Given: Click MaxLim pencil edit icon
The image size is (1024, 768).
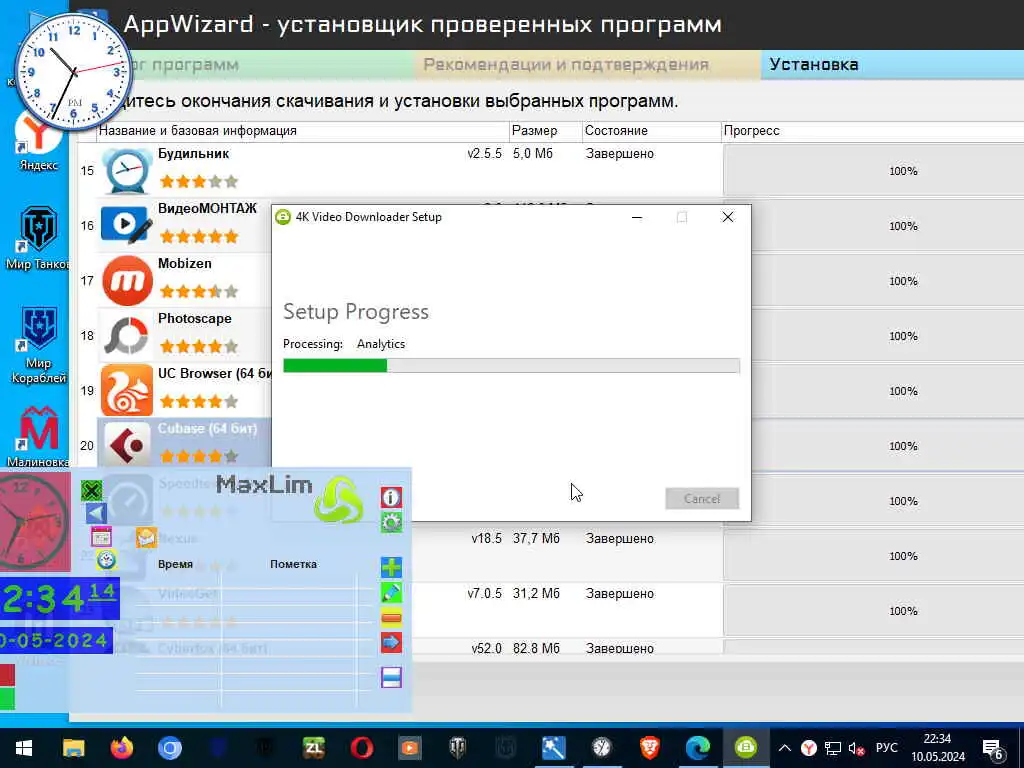Looking at the screenshot, I should pos(391,592).
